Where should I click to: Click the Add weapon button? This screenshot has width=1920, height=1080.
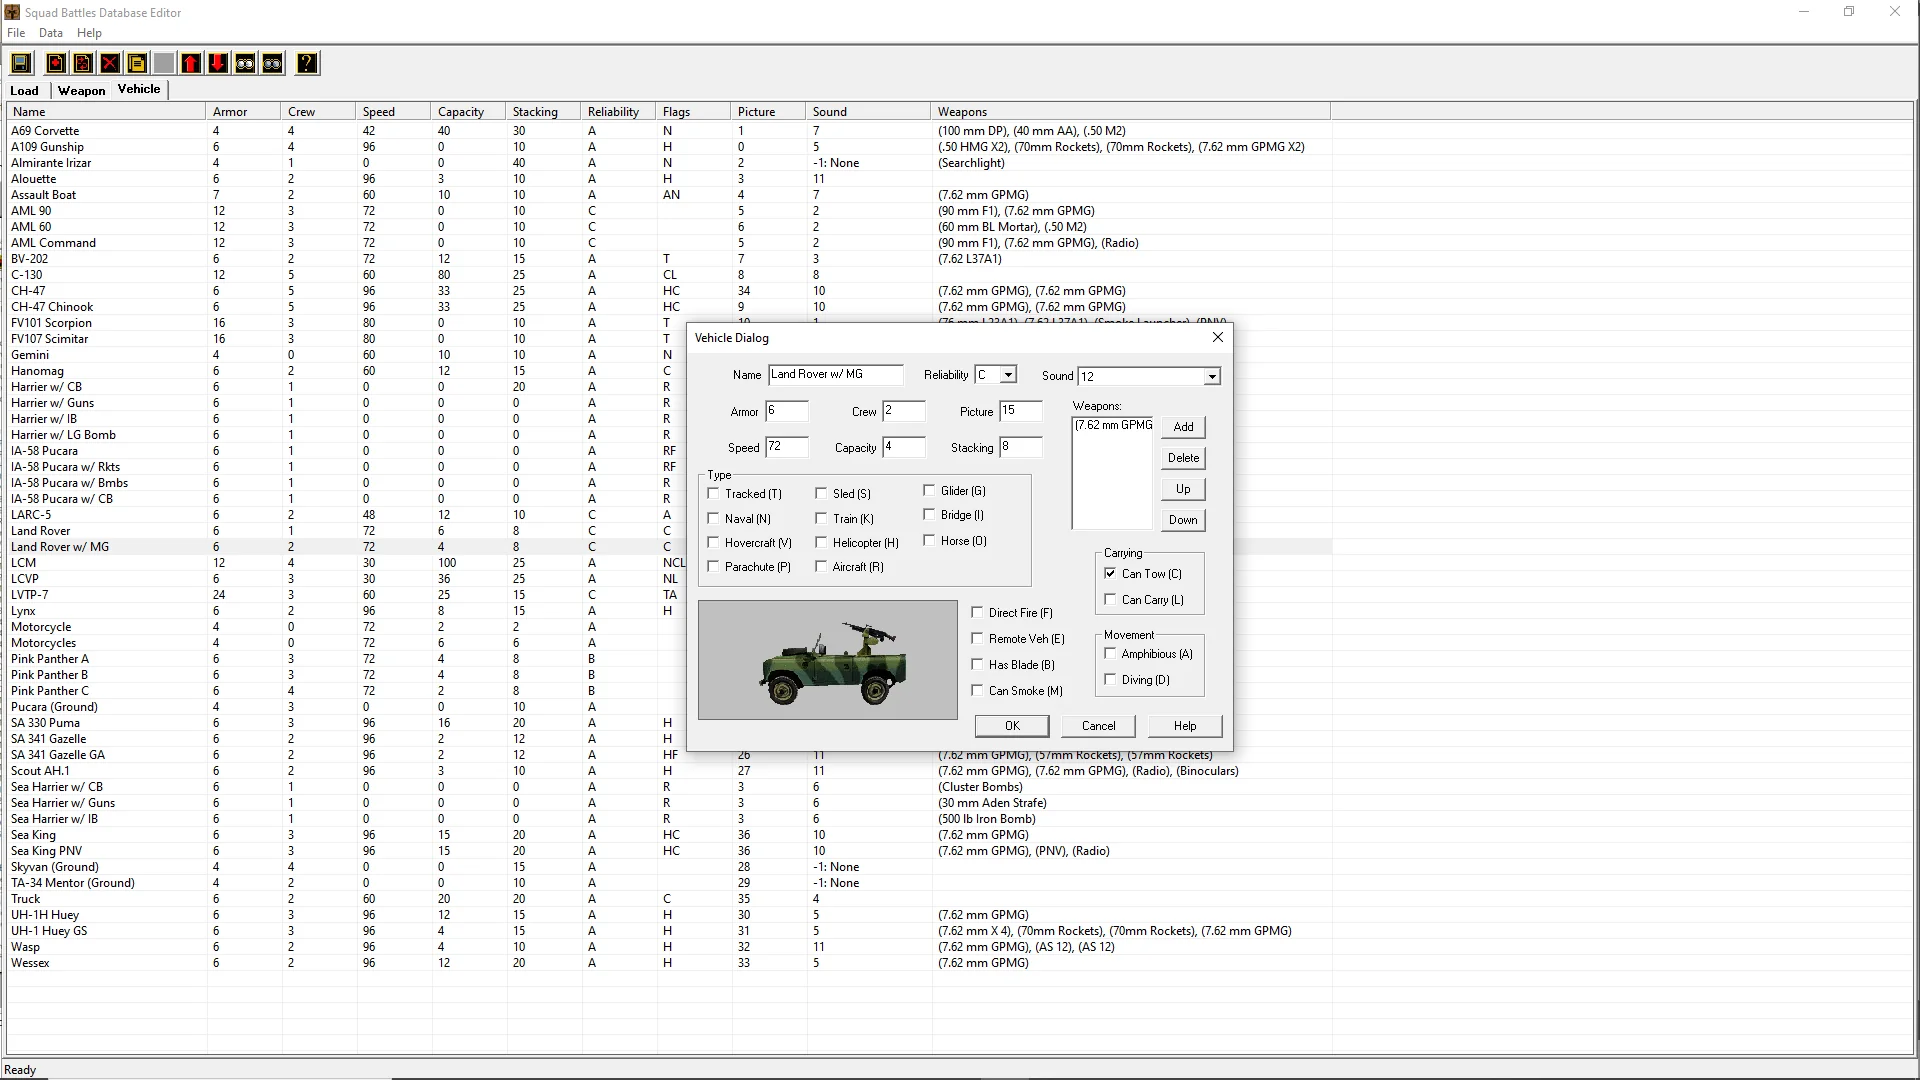point(1183,427)
